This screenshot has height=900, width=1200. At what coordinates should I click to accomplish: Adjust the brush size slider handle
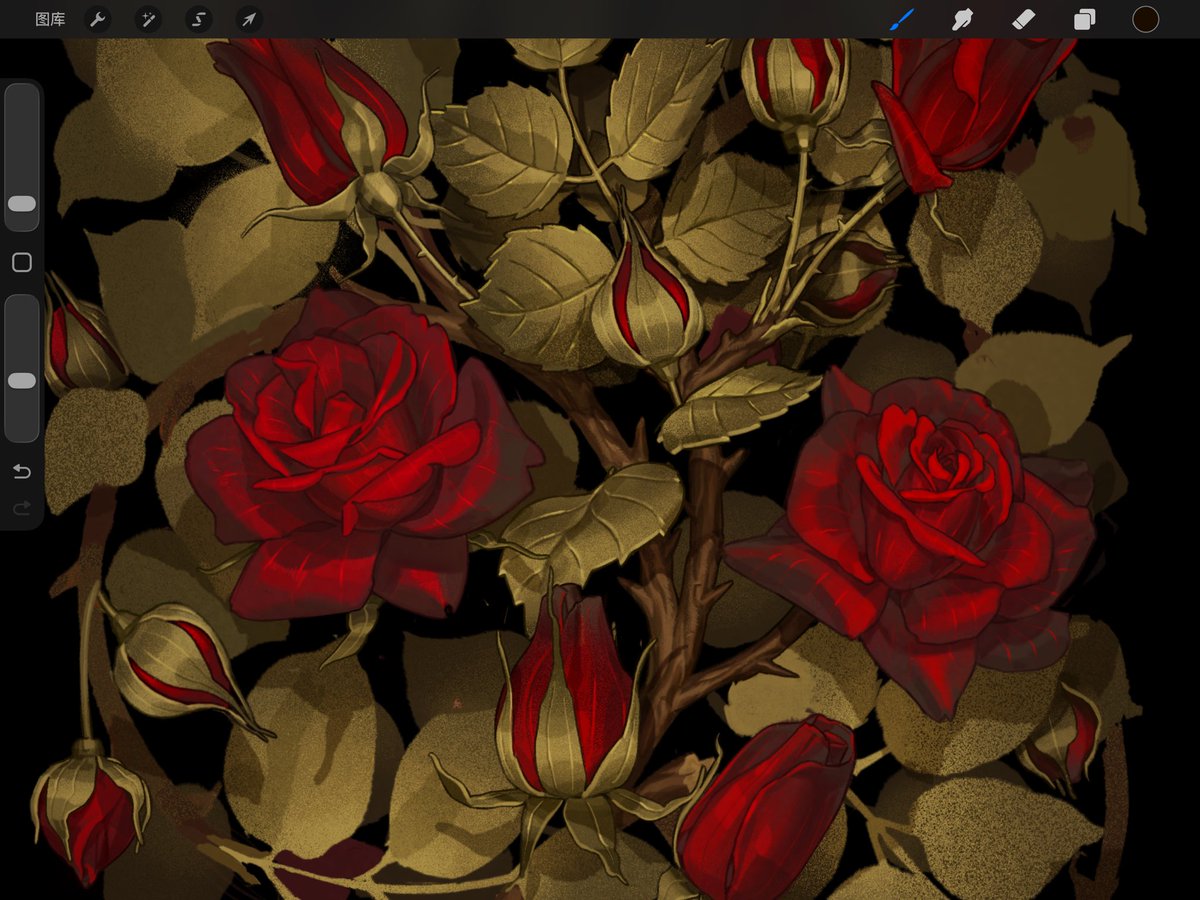point(22,204)
